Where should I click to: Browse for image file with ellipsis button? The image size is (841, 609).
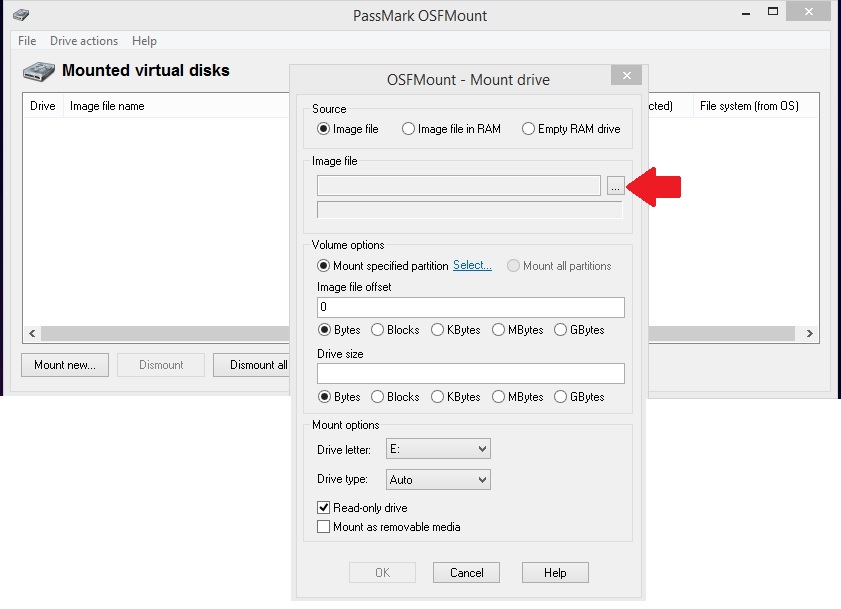pos(615,186)
